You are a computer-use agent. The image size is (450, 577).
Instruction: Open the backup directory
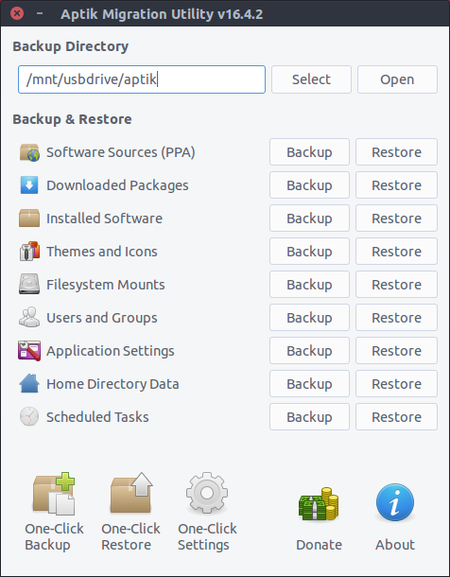tap(397, 79)
